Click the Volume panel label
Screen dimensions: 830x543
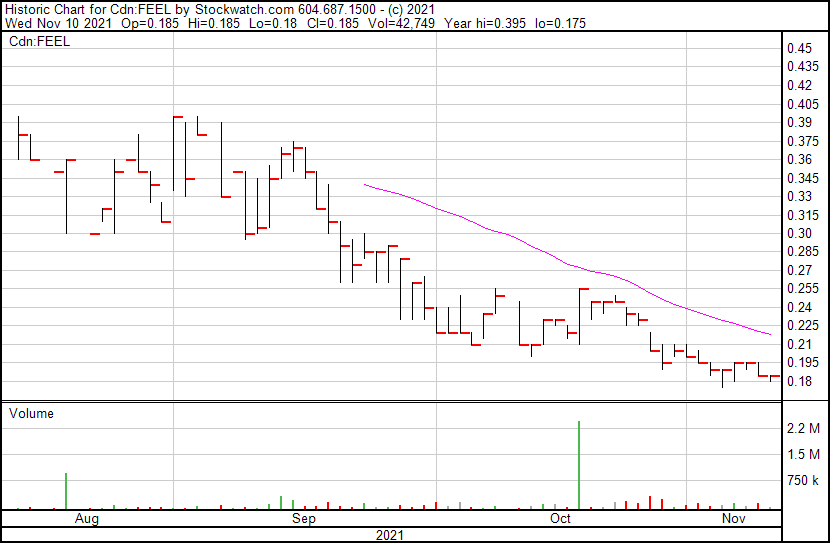31,413
